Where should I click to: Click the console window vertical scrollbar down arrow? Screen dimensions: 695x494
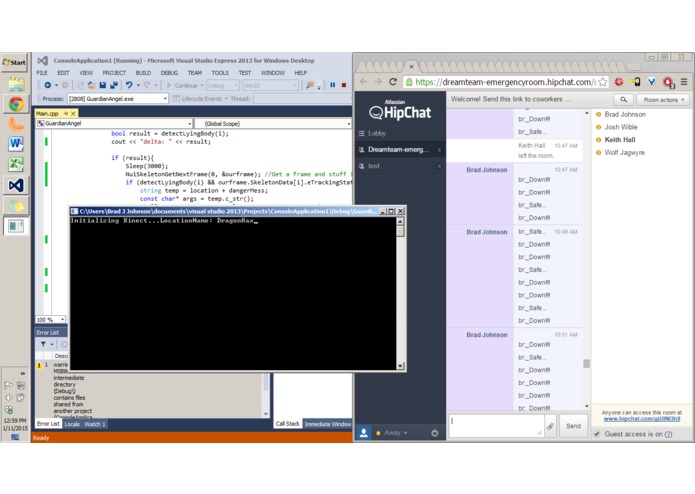coord(400,366)
